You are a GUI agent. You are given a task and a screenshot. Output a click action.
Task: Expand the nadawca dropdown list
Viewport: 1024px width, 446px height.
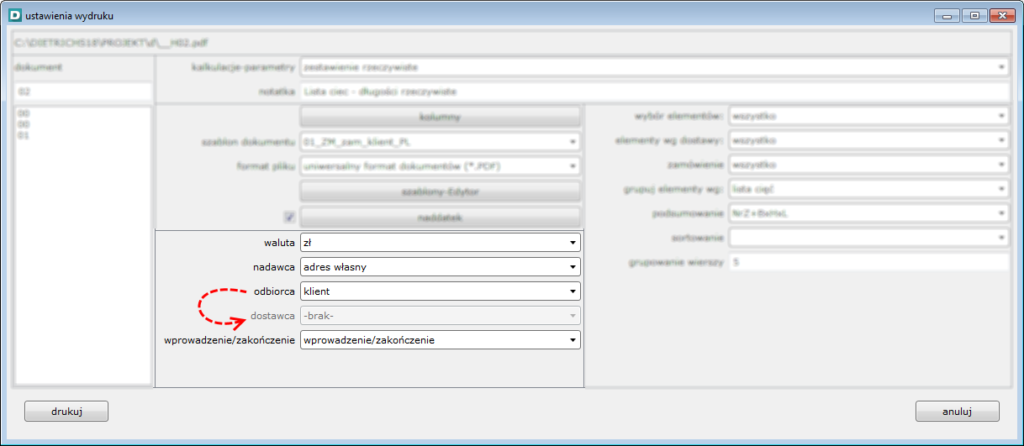pyautogui.click(x=440, y=267)
